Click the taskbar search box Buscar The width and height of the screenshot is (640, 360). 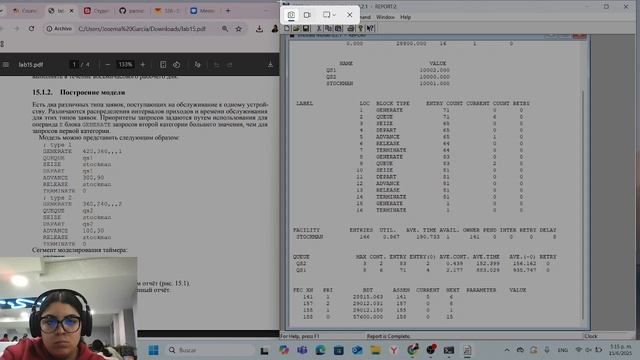tap(211, 350)
